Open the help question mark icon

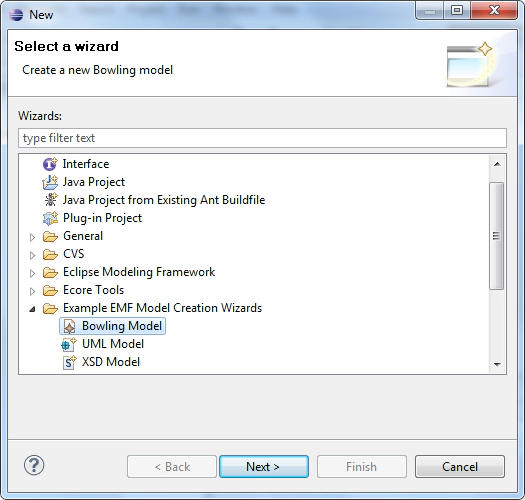pyautogui.click(x=34, y=465)
